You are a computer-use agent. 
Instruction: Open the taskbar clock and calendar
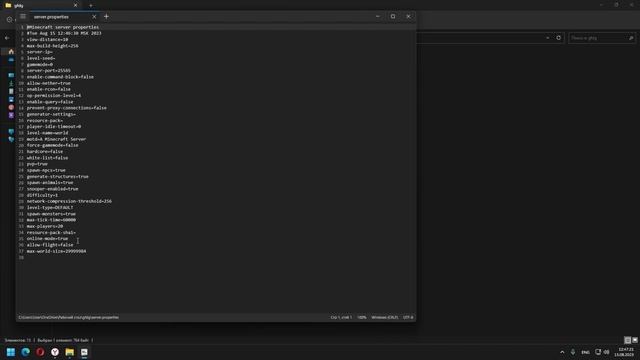[x=624, y=352]
